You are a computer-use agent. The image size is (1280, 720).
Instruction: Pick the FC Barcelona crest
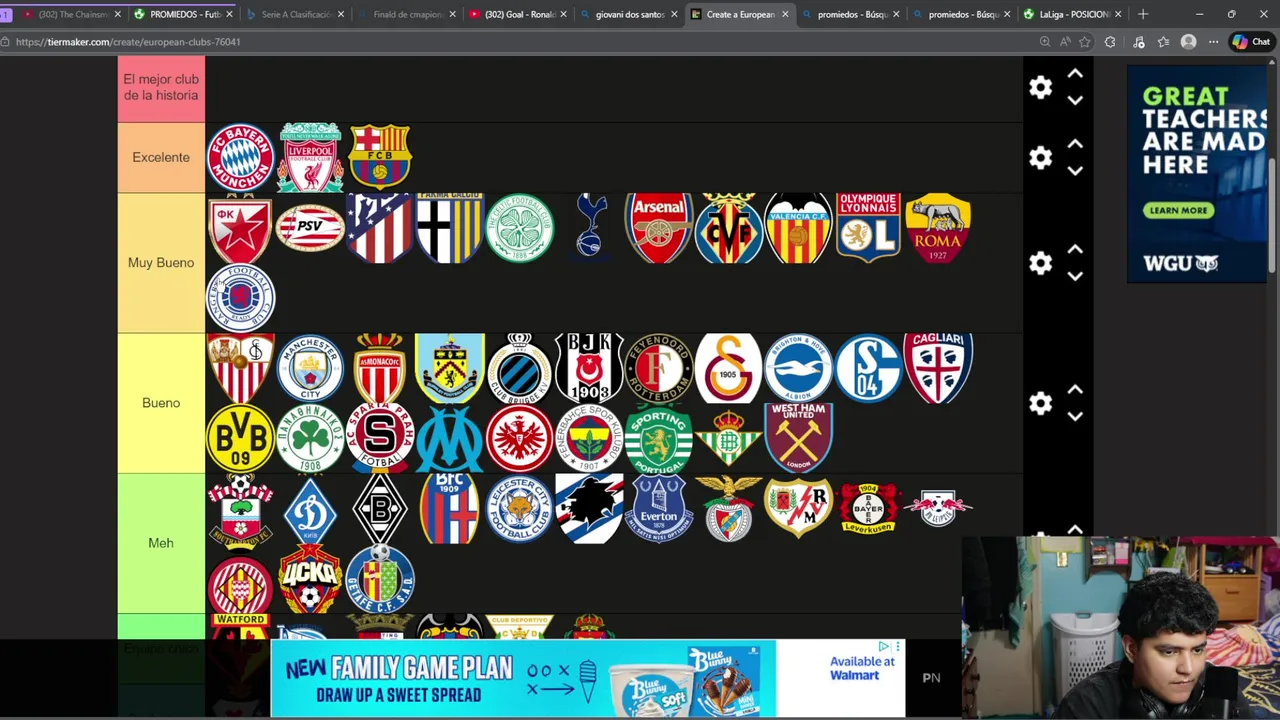click(x=380, y=157)
